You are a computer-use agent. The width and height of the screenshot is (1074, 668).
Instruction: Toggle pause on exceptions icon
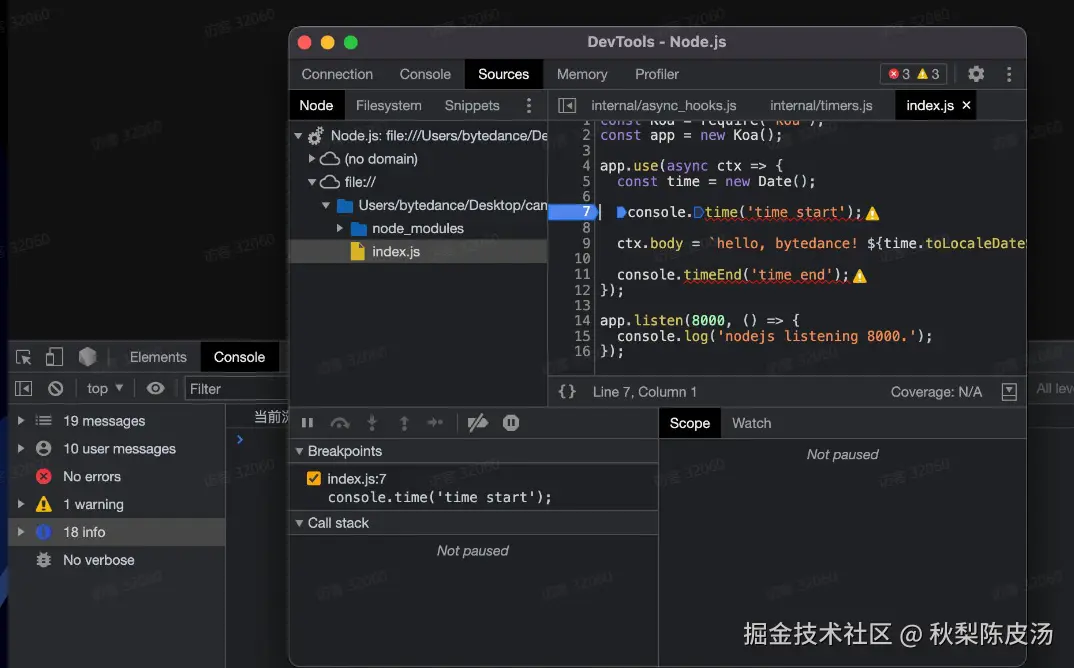(x=511, y=423)
